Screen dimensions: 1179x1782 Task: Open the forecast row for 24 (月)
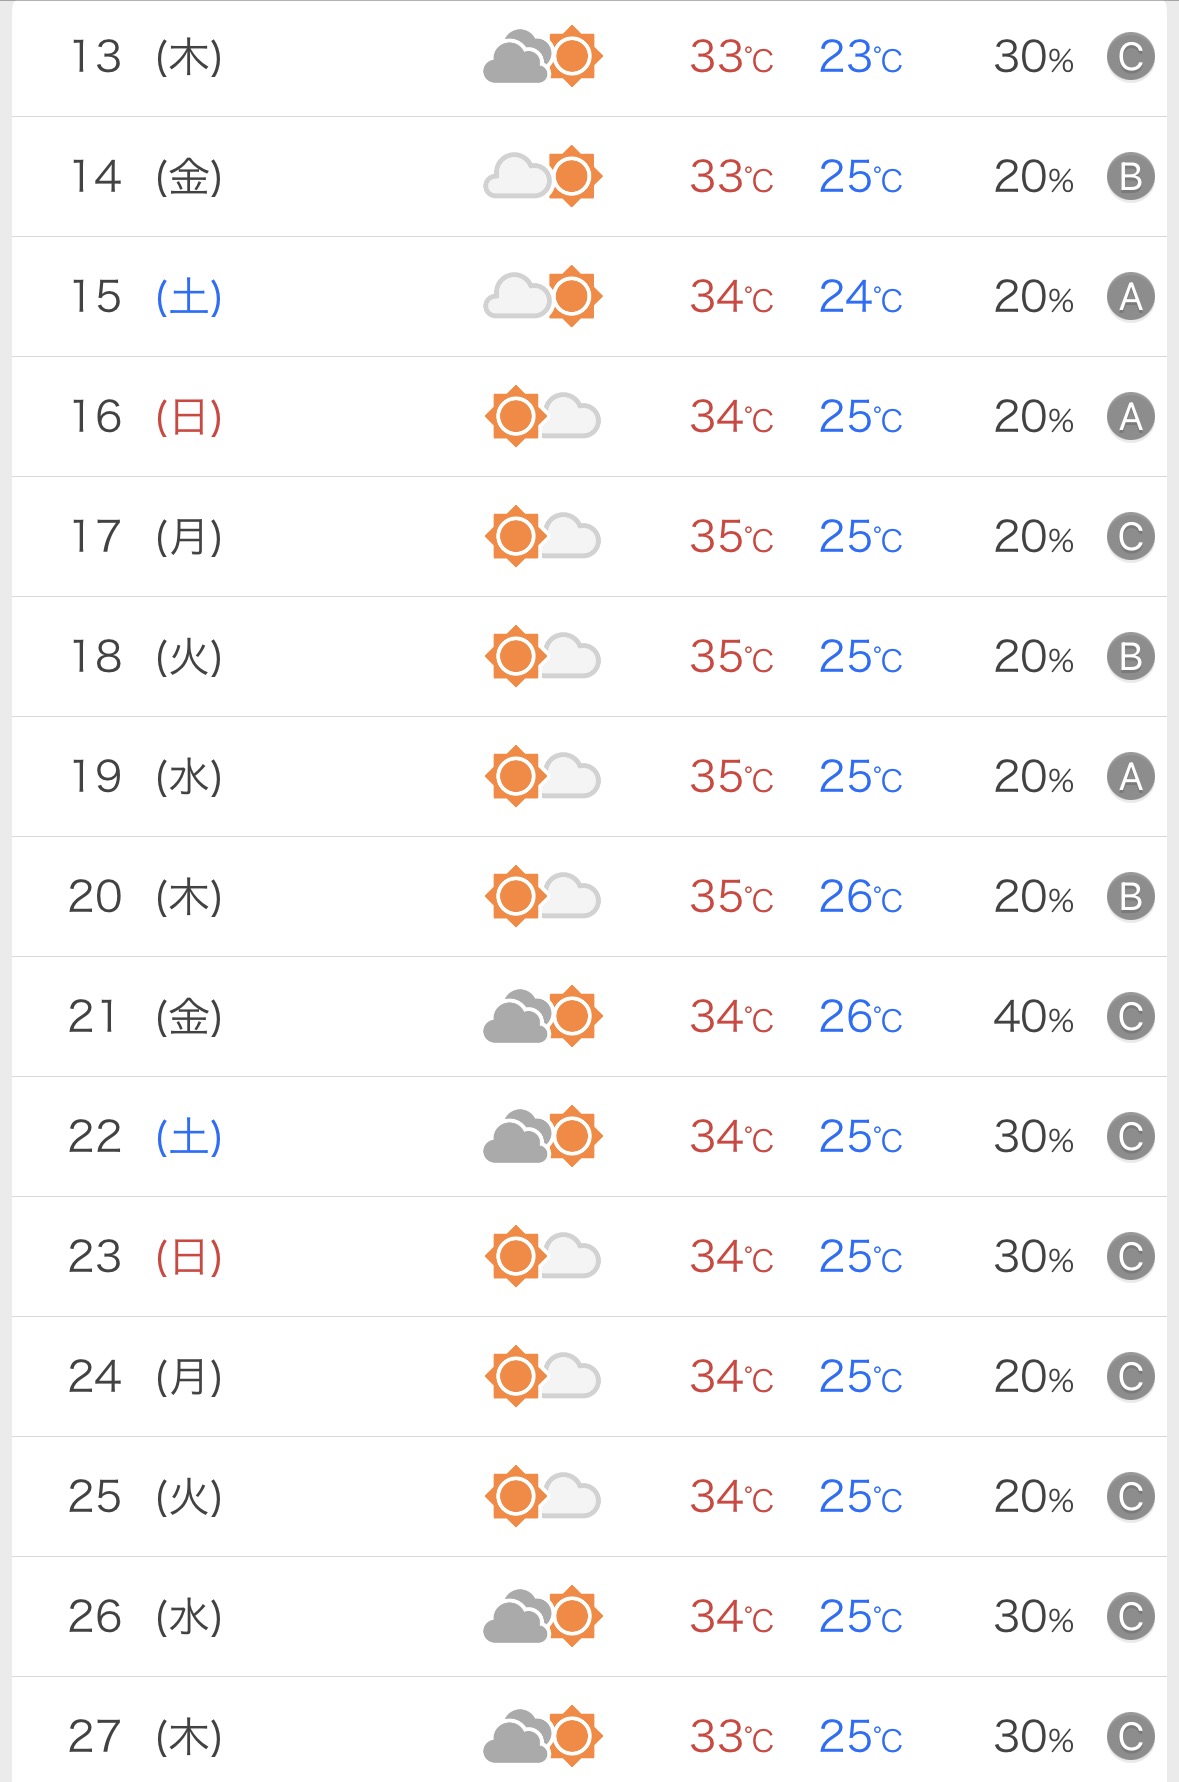coord(589,1377)
